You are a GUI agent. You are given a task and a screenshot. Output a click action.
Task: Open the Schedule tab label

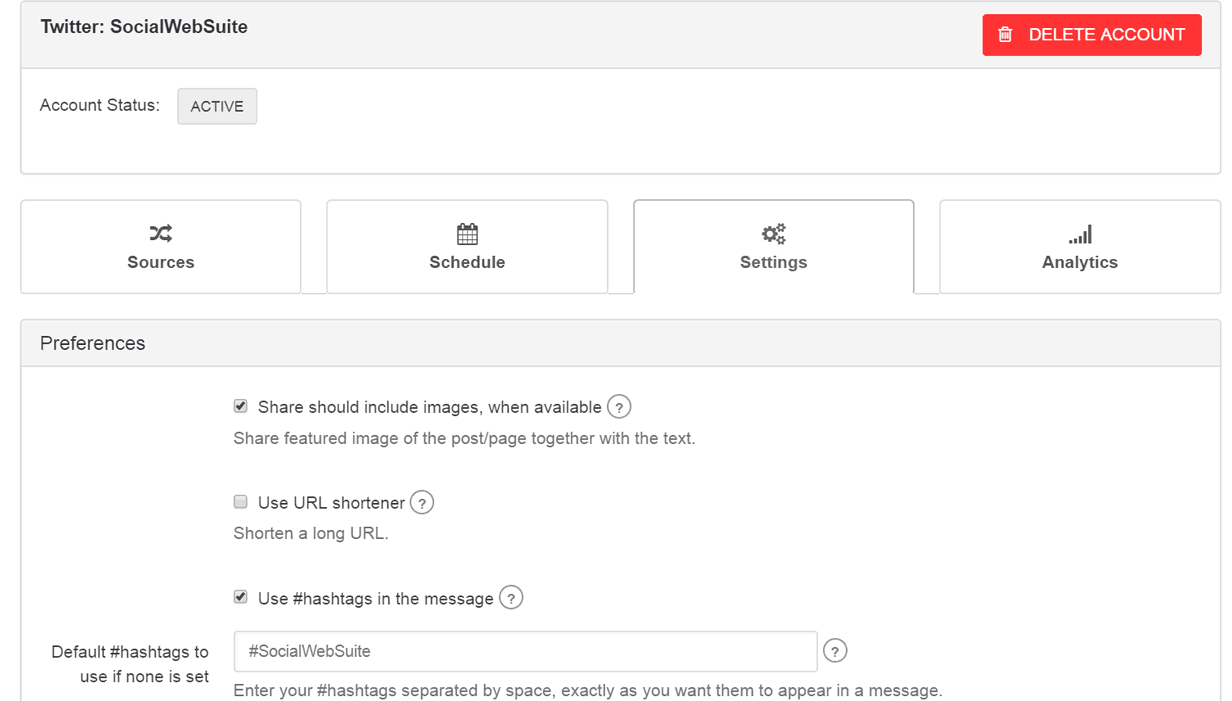(x=467, y=262)
